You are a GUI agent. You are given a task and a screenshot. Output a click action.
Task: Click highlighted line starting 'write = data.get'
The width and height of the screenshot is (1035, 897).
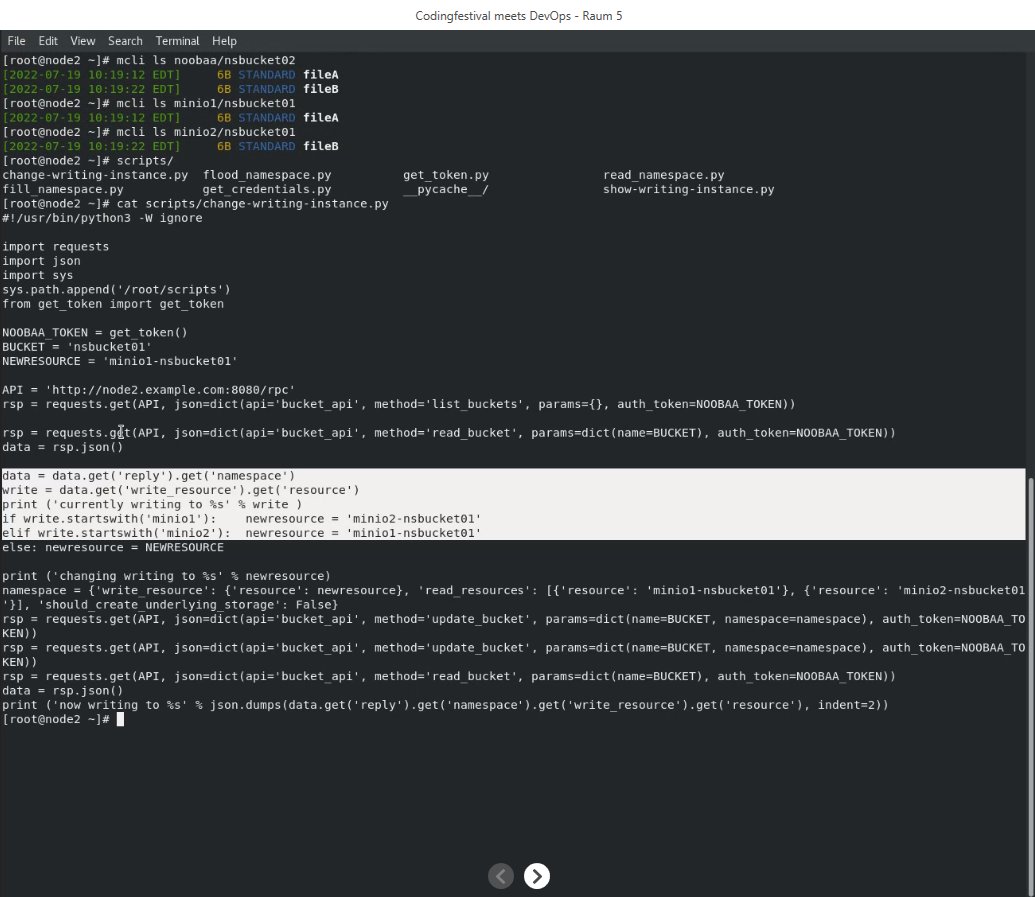181,490
